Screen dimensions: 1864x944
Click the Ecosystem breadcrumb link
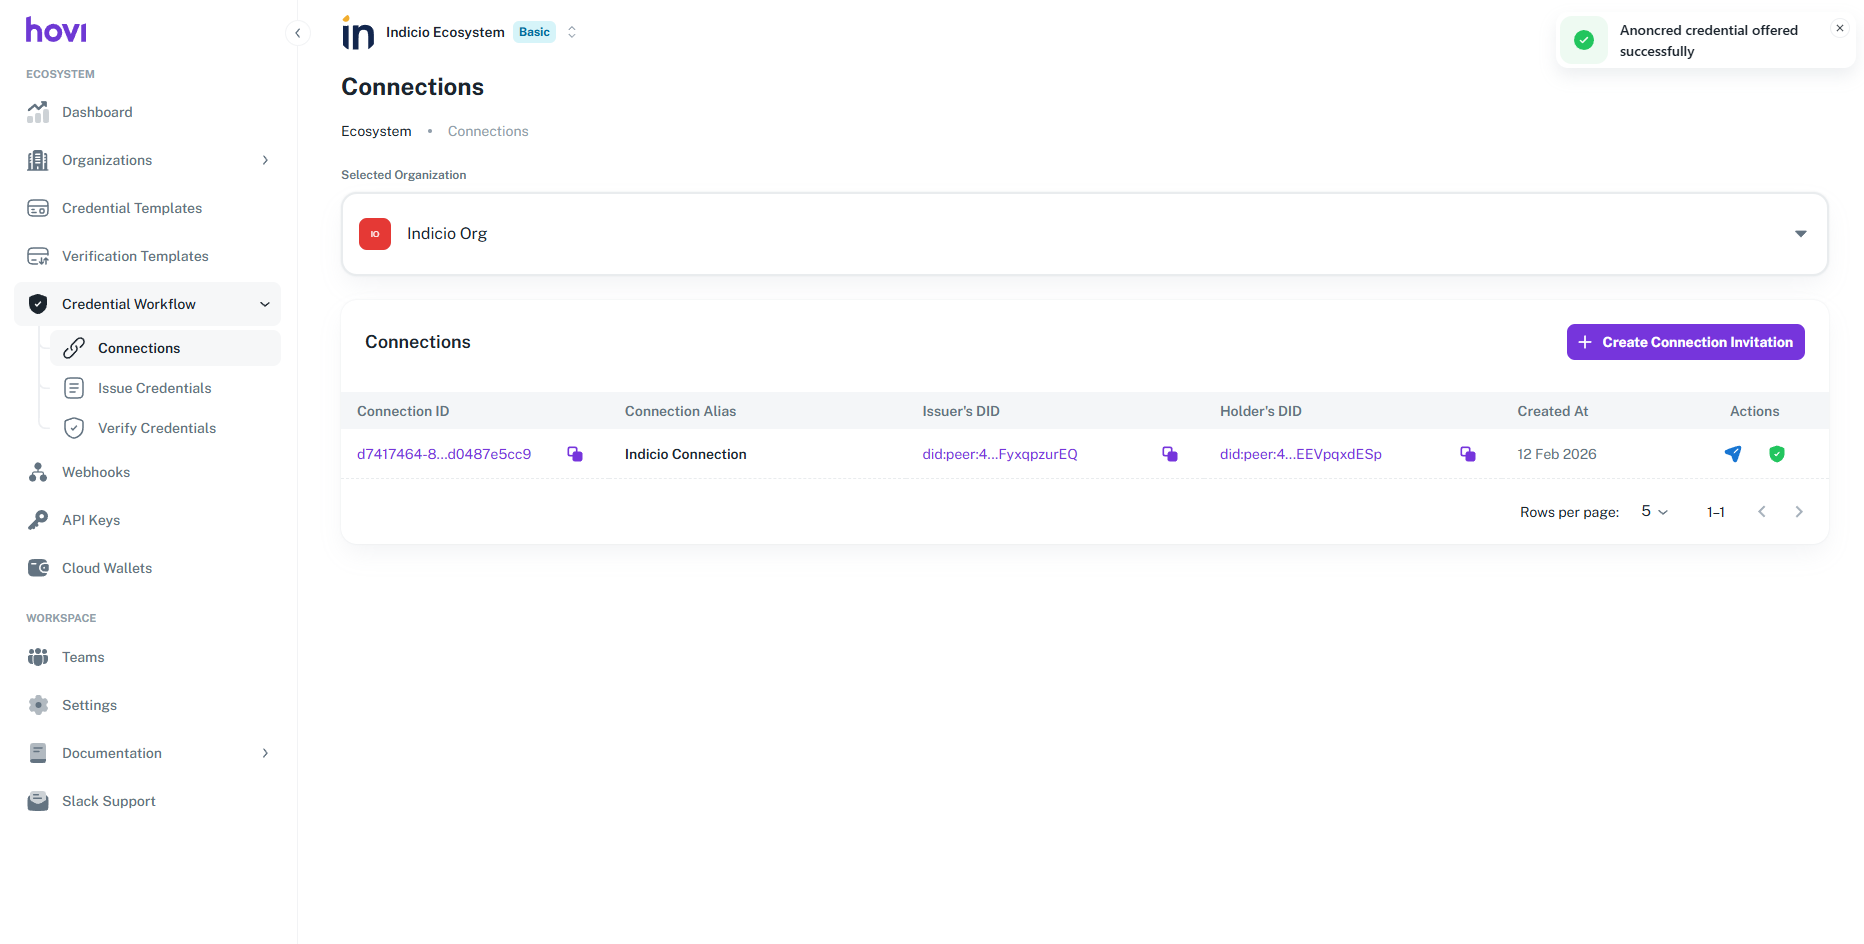pyautogui.click(x=376, y=131)
